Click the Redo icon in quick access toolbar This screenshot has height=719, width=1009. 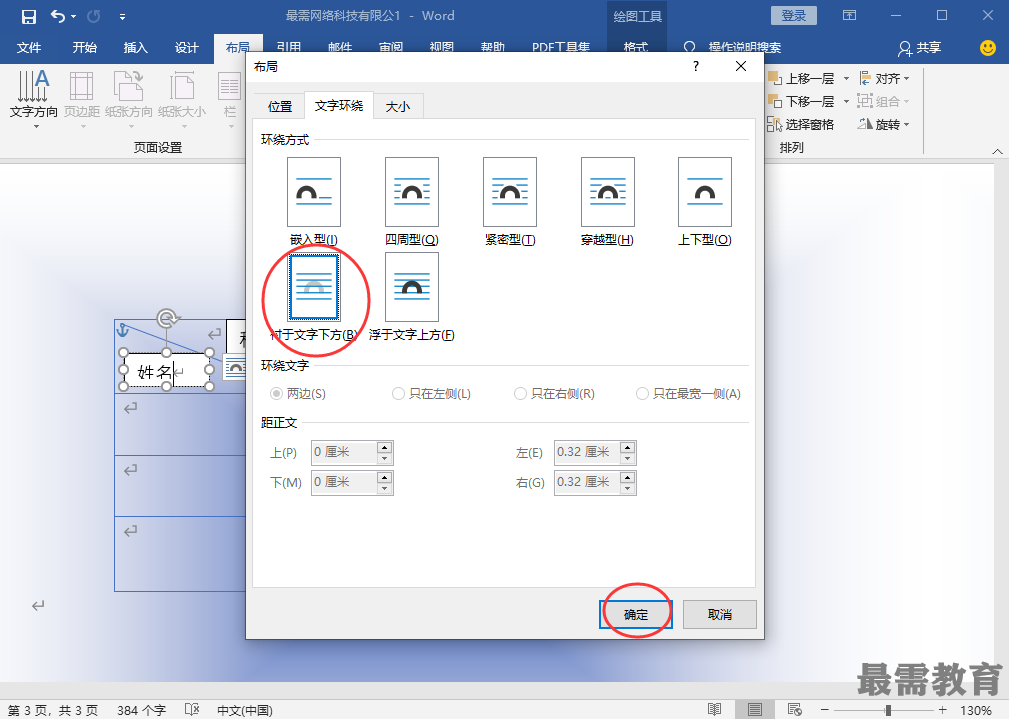tap(94, 16)
